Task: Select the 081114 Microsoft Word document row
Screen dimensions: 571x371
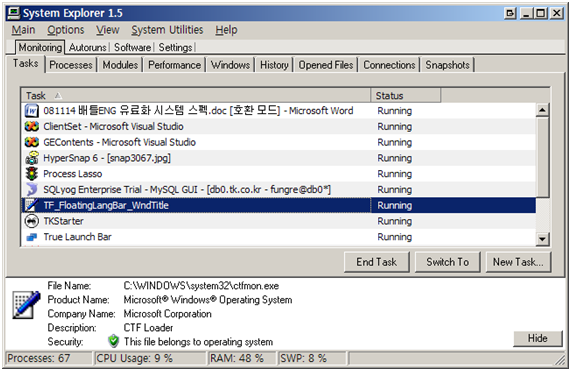Action: [279, 111]
